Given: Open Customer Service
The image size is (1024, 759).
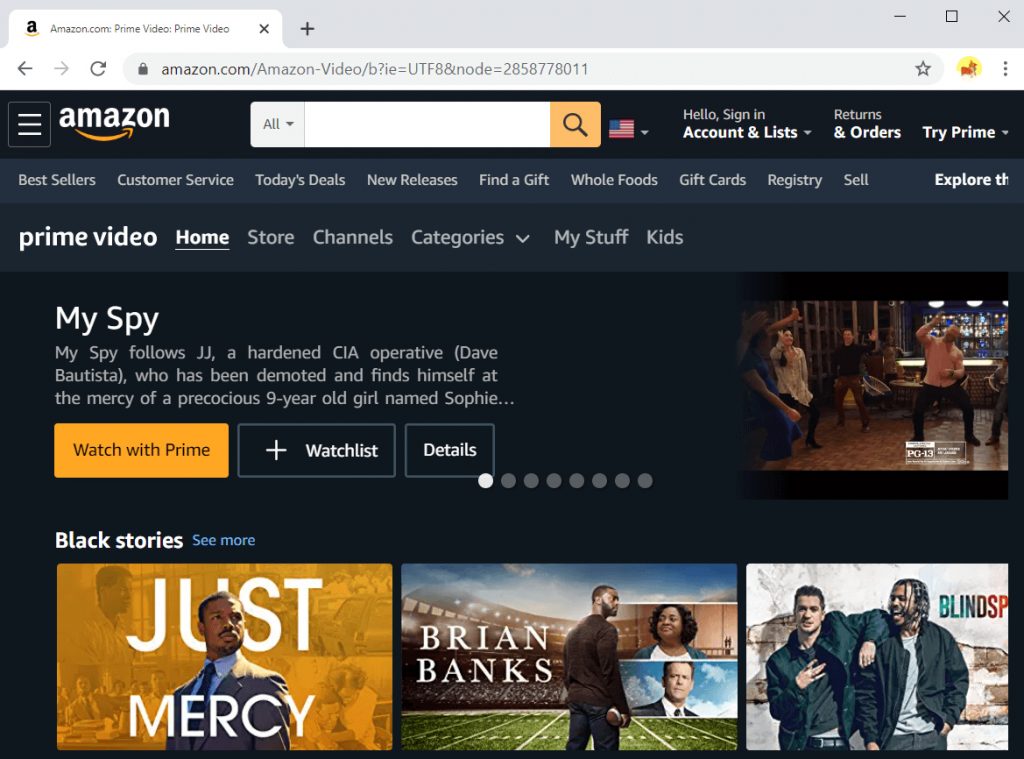Looking at the screenshot, I should click(x=175, y=180).
